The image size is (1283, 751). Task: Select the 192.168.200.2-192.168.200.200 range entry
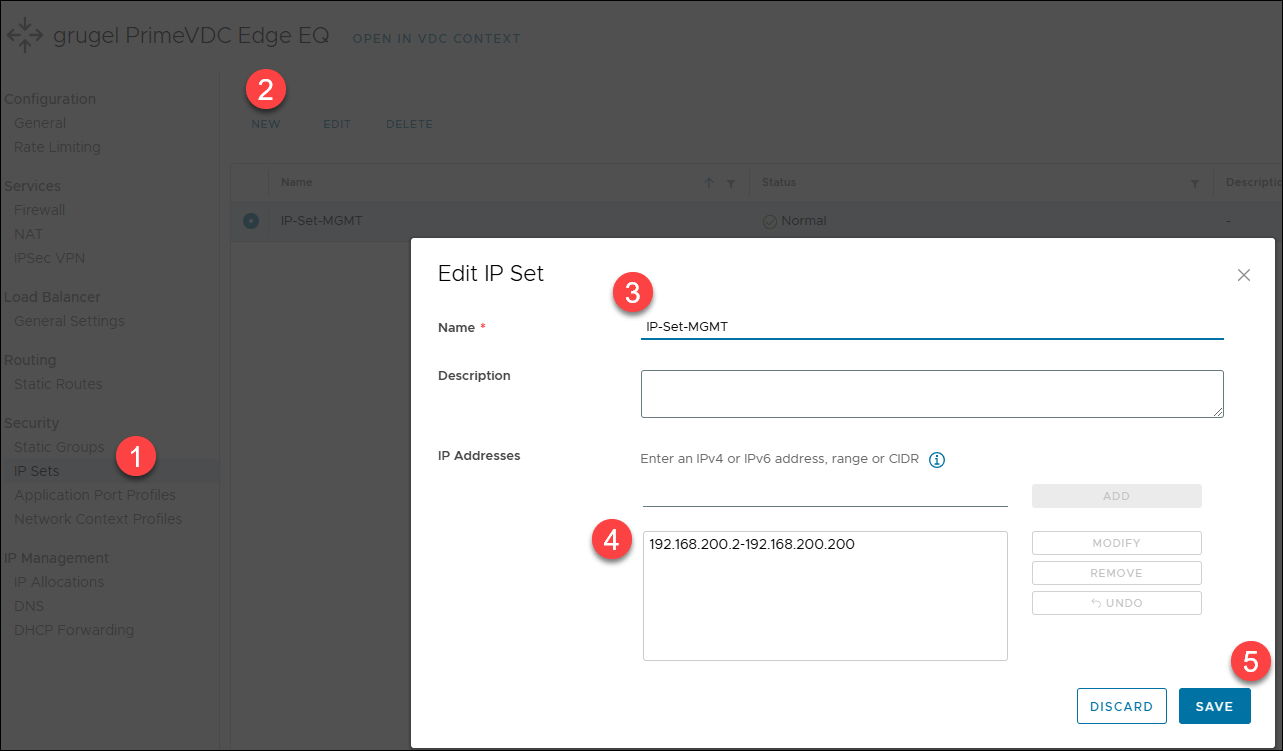tap(752, 545)
